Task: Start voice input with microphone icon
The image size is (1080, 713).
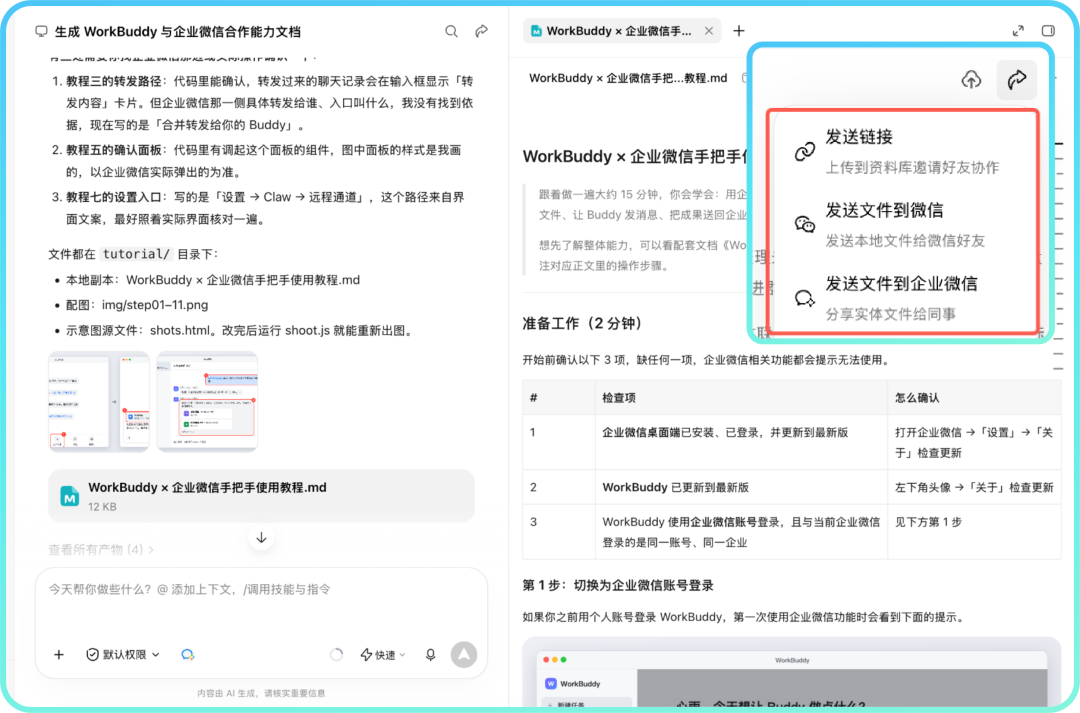Action: [x=430, y=654]
